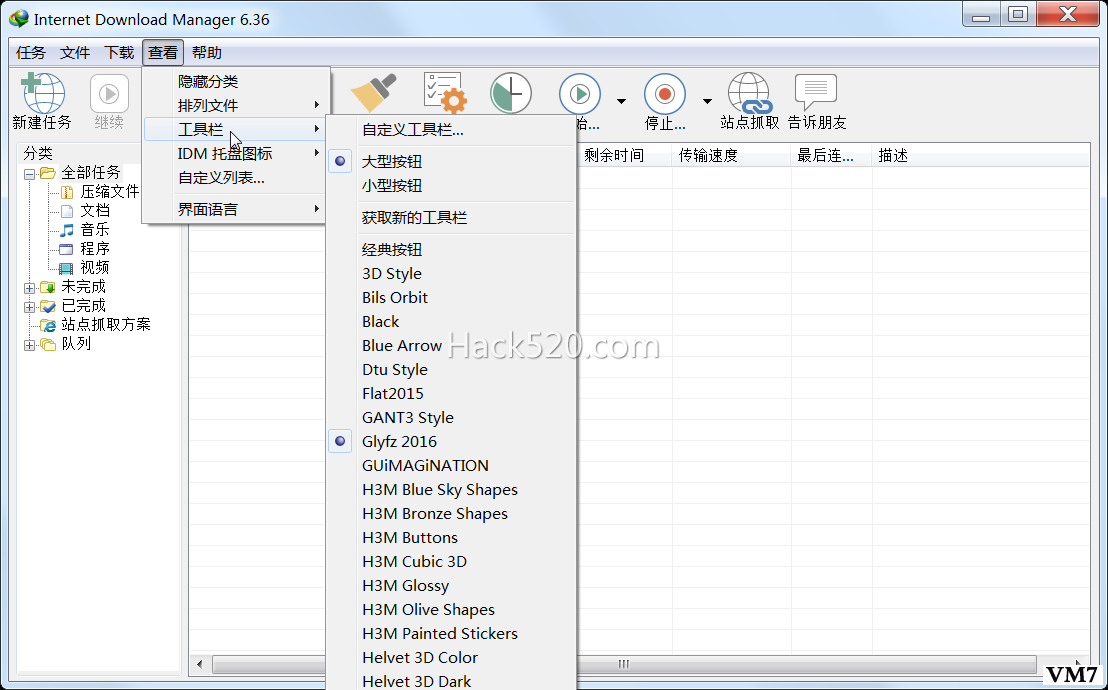
Task: Click the stop queue record icon (停止)
Action: [664, 93]
